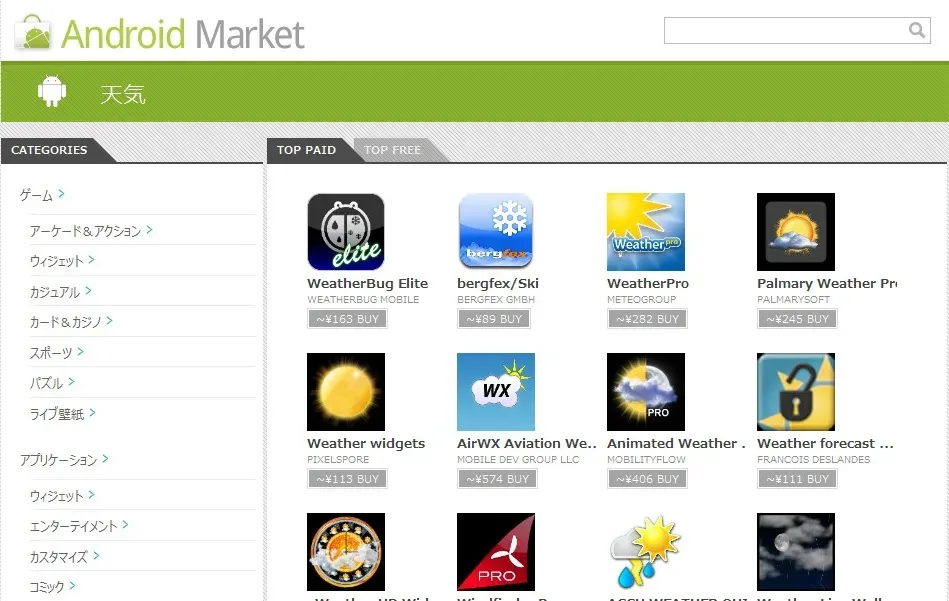Open the WeatherBug Elite app icon

click(x=346, y=232)
